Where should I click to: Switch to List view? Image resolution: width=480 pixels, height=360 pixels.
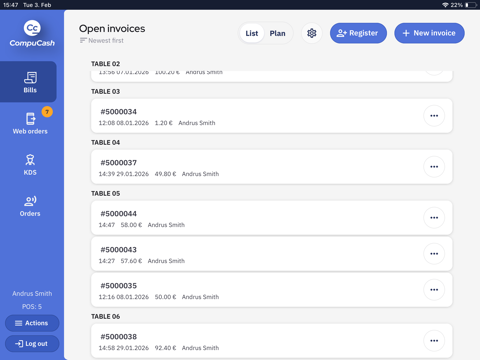(252, 33)
